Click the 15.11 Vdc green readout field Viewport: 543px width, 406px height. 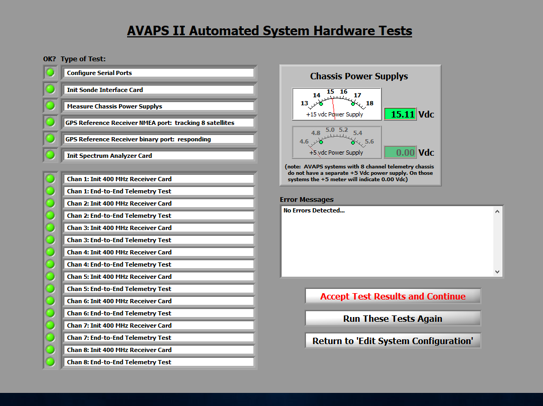tap(400, 114)
